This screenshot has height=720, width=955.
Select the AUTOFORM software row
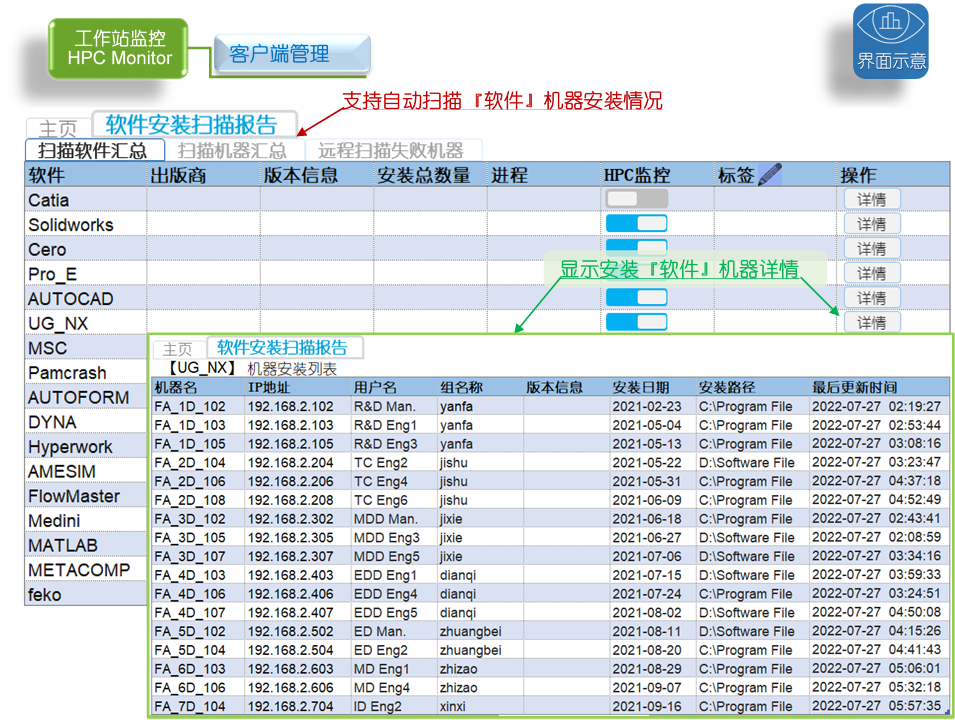click(86, 397)
